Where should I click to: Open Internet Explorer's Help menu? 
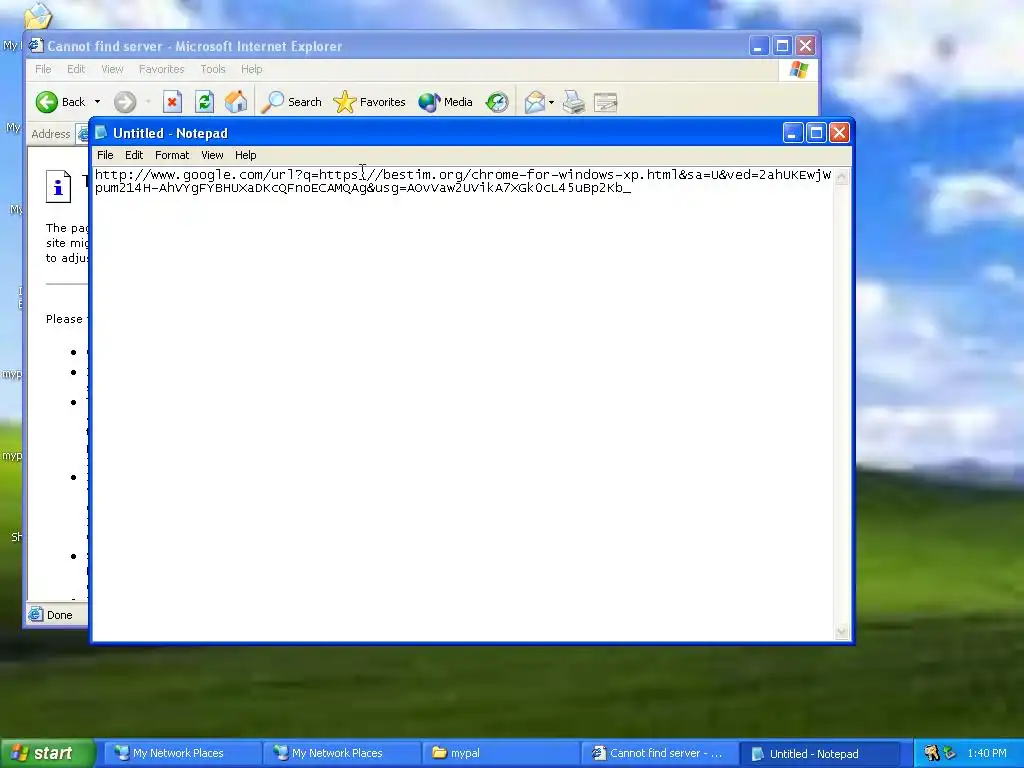(x=251, y=69)
